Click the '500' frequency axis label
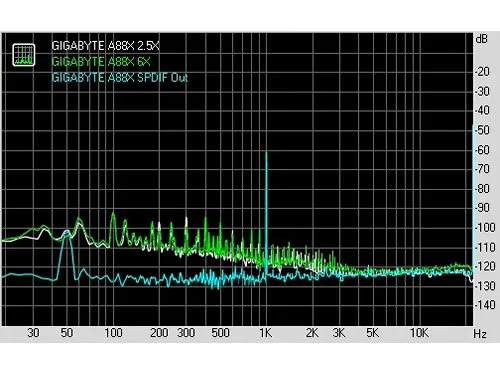This screenshot has height=375, width=500. [220, 333]
